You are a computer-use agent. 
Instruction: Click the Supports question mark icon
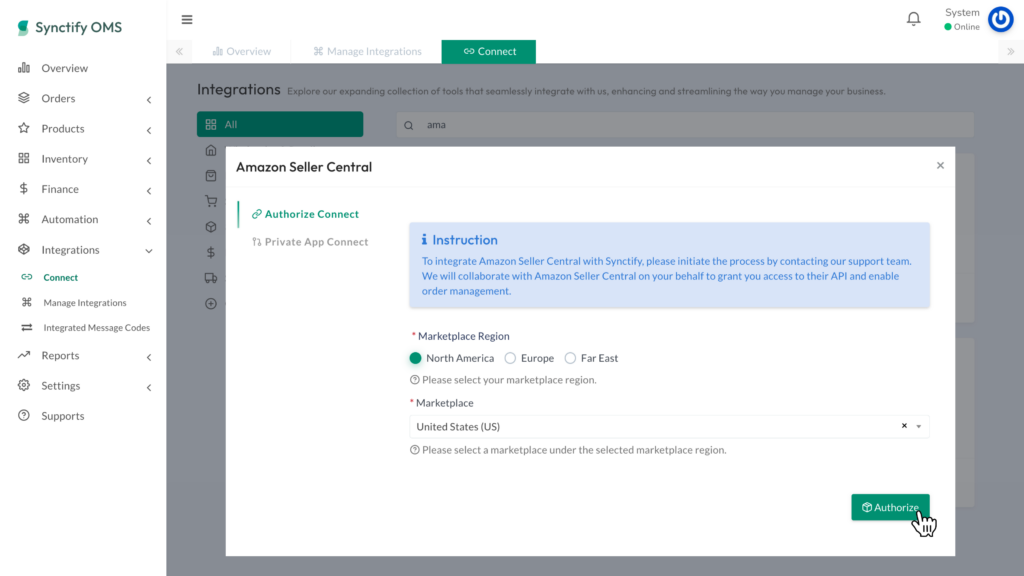(24, 415)
